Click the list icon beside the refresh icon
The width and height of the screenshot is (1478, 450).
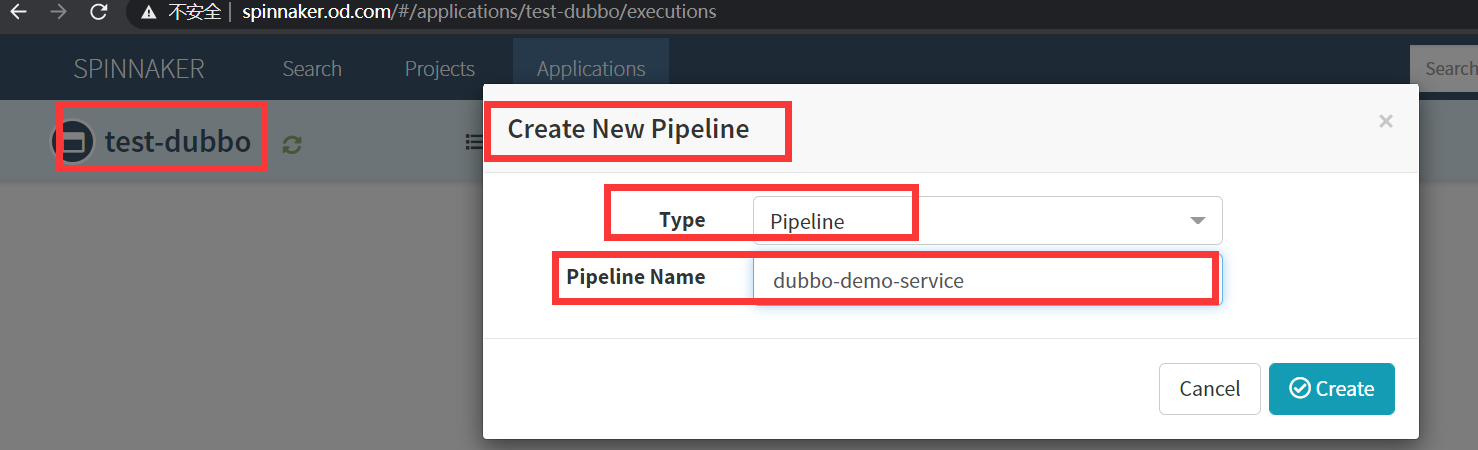pyautogui.click(x=474, y=143)
